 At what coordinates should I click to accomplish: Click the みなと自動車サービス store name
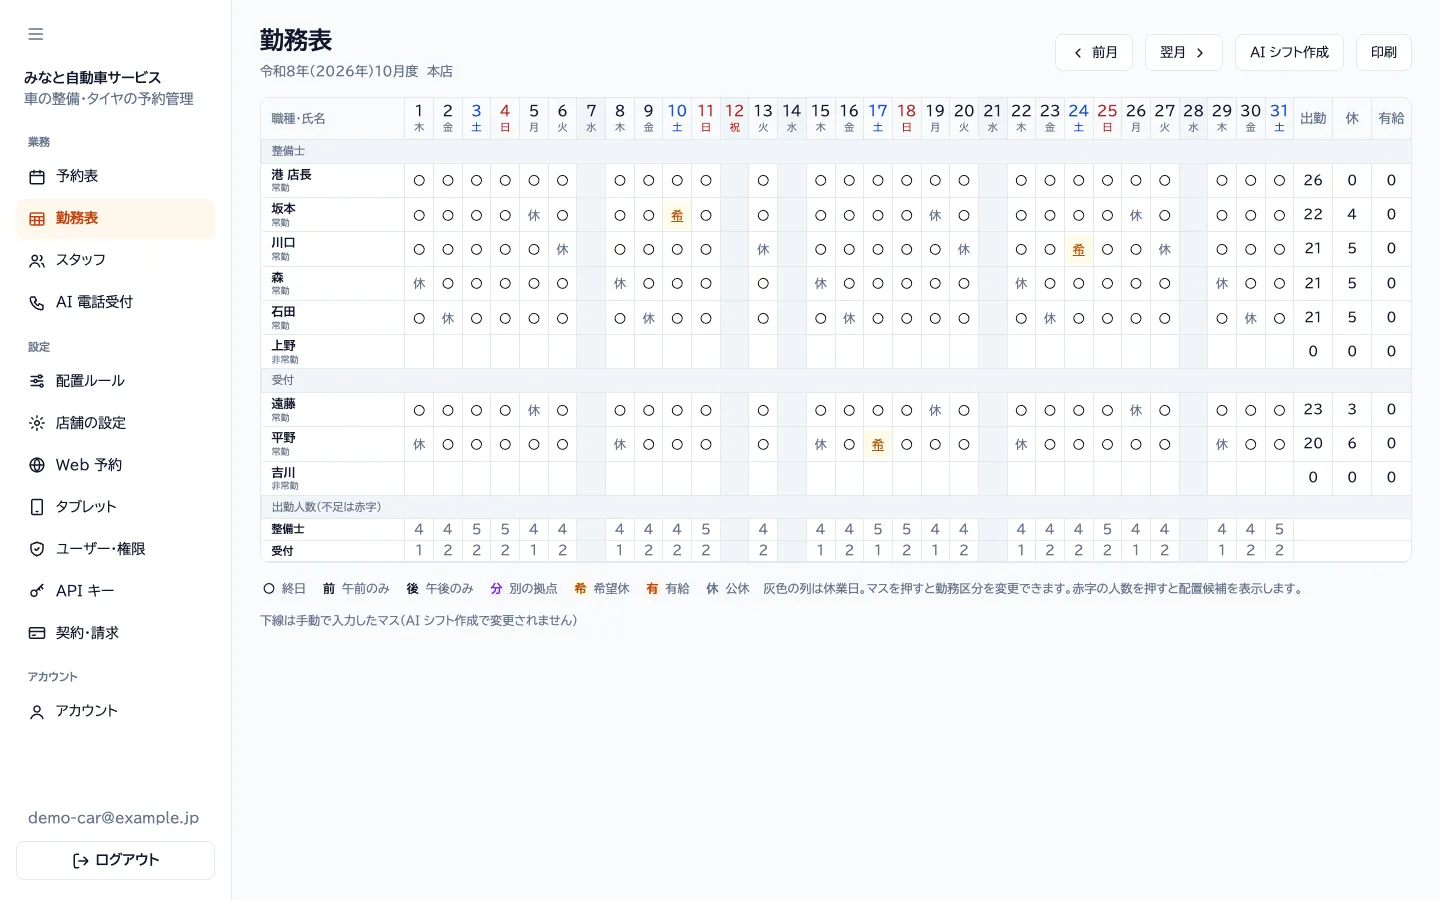(92, 78)
